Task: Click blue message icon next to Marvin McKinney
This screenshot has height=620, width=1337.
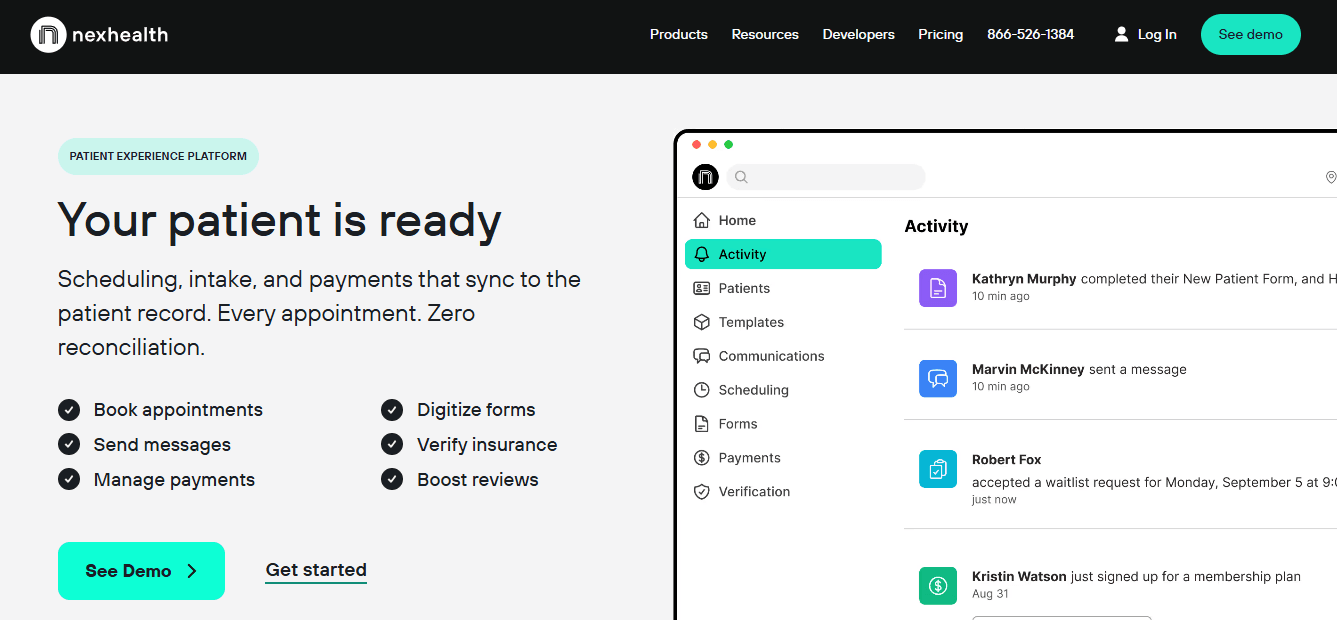Action: [x=938, y=378]
